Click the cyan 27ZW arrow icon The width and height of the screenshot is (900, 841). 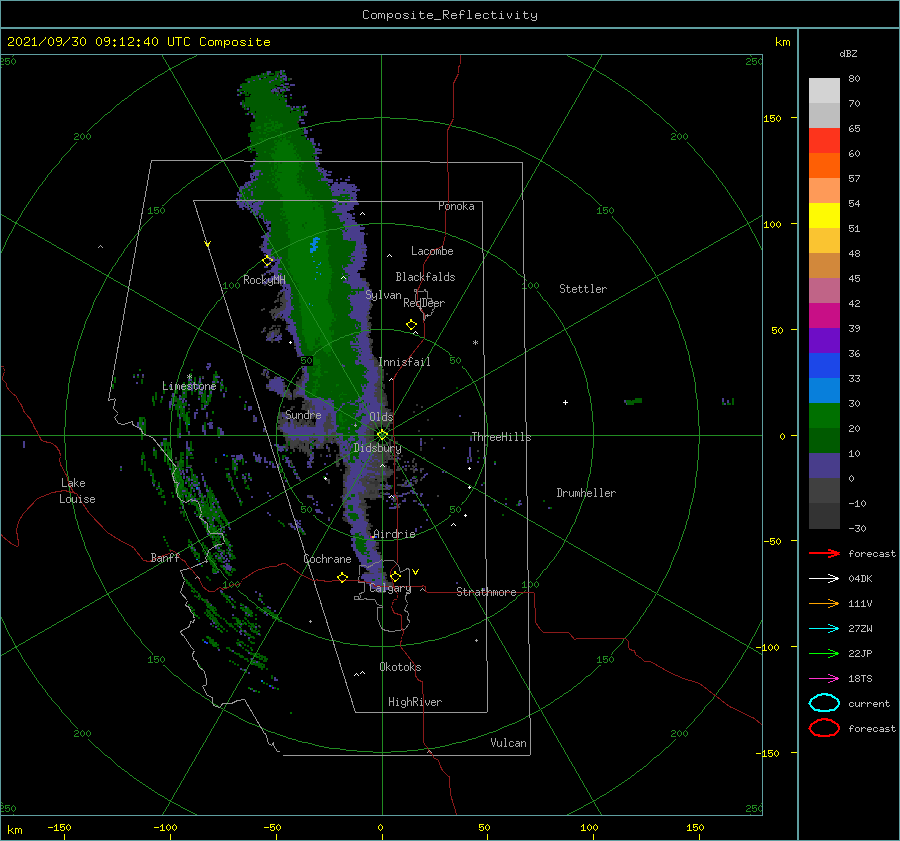click(x=824, y=629)
